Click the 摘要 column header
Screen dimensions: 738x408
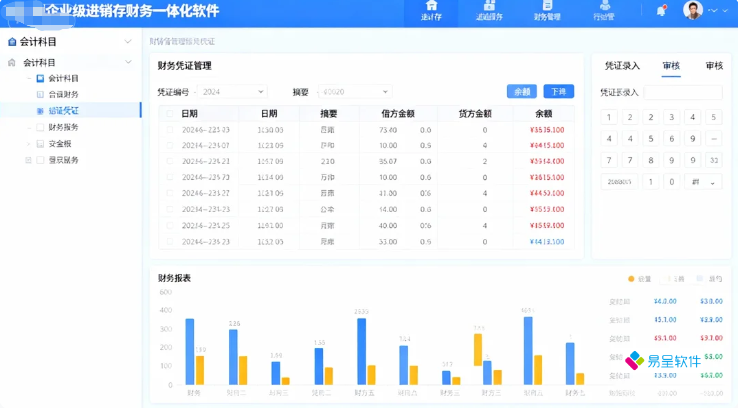point(329,113)
